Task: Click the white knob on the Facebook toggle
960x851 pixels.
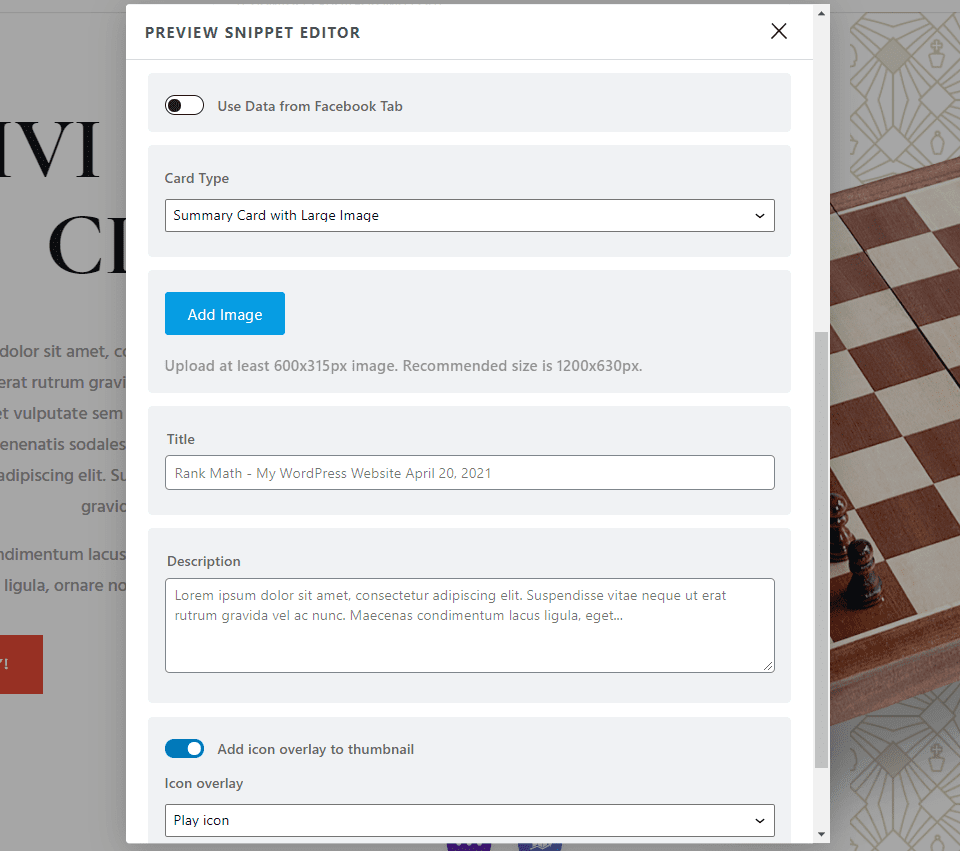Action: click(x=177, y=104)
